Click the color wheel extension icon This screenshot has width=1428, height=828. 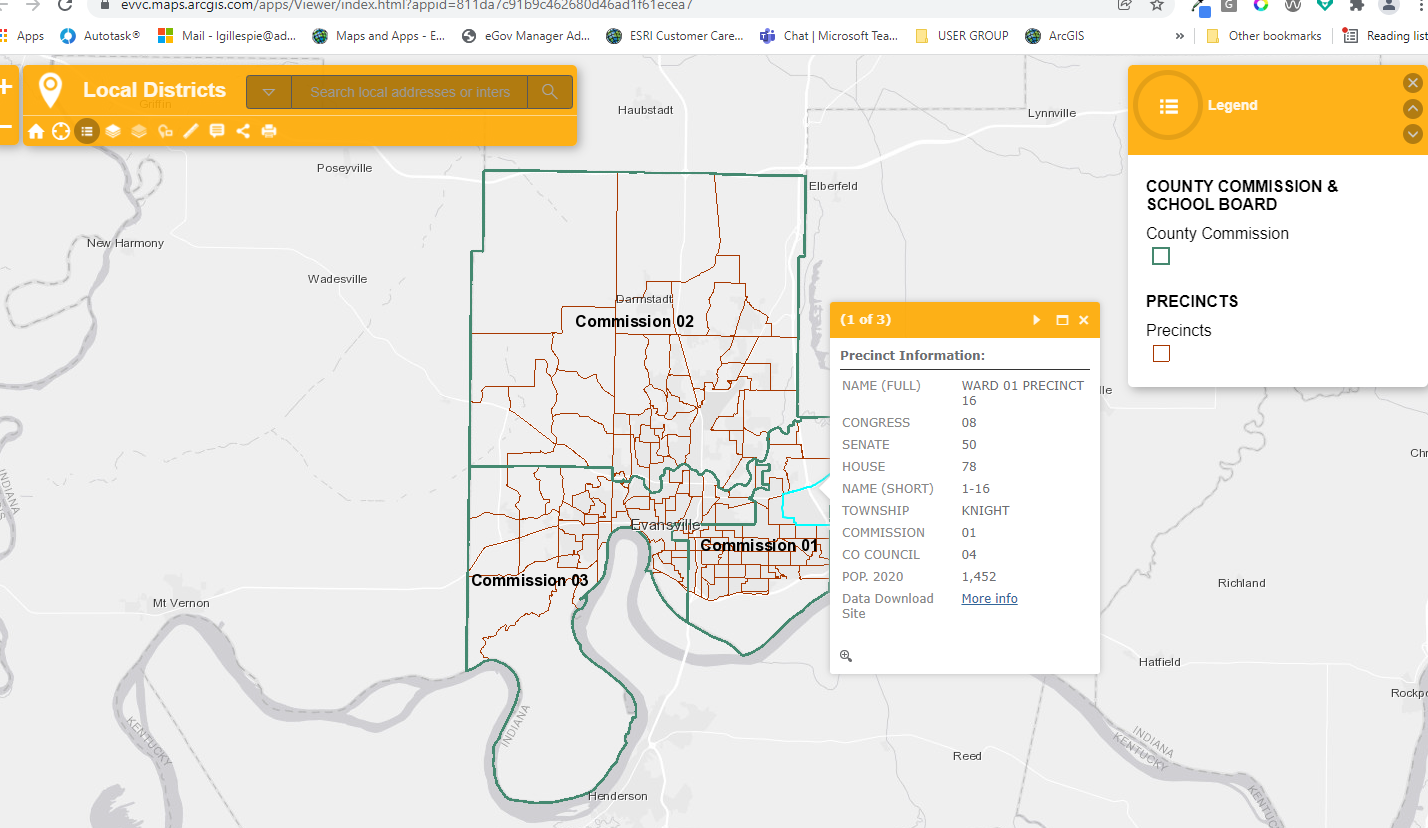[1261, 5]
